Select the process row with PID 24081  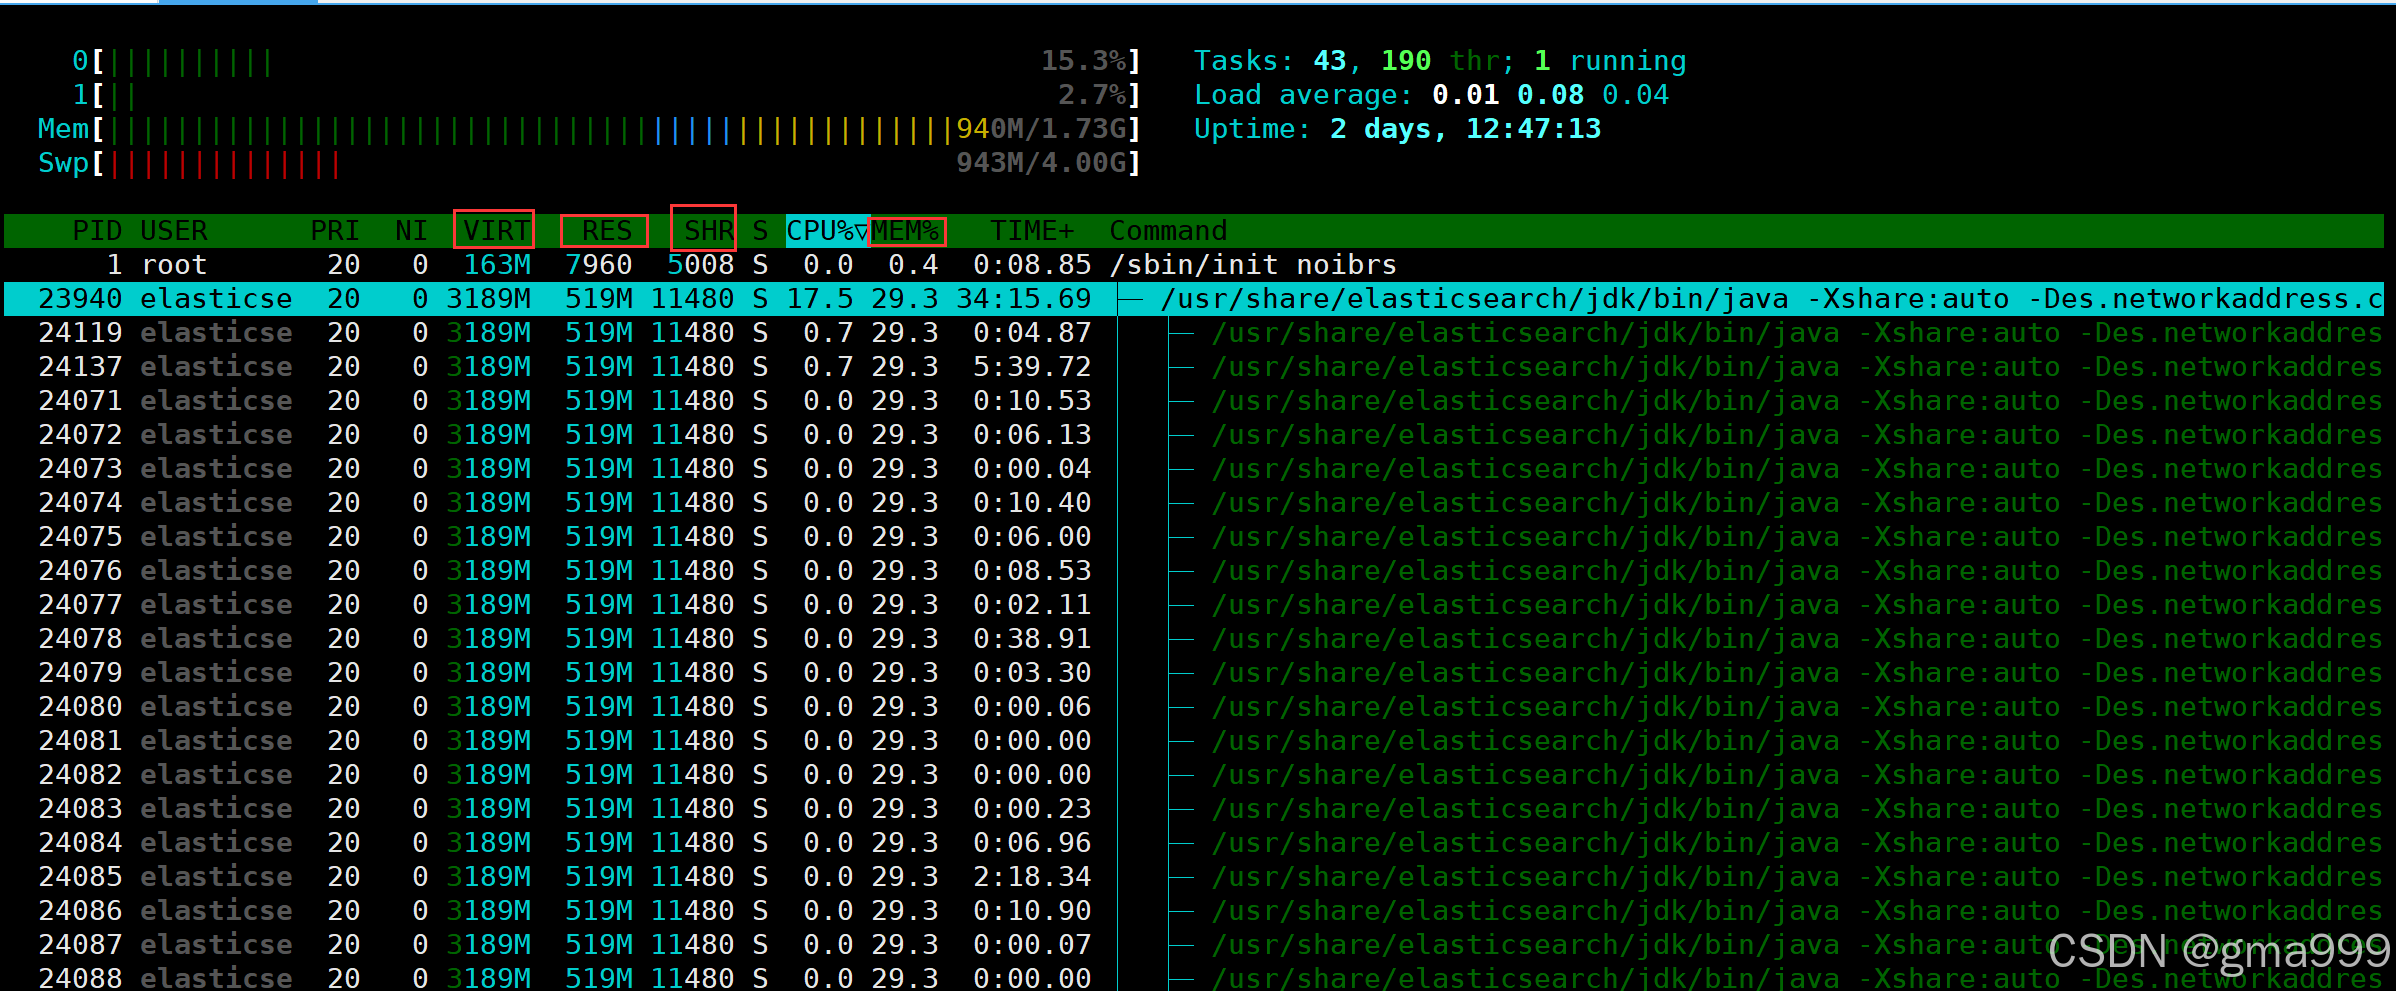1194,741
